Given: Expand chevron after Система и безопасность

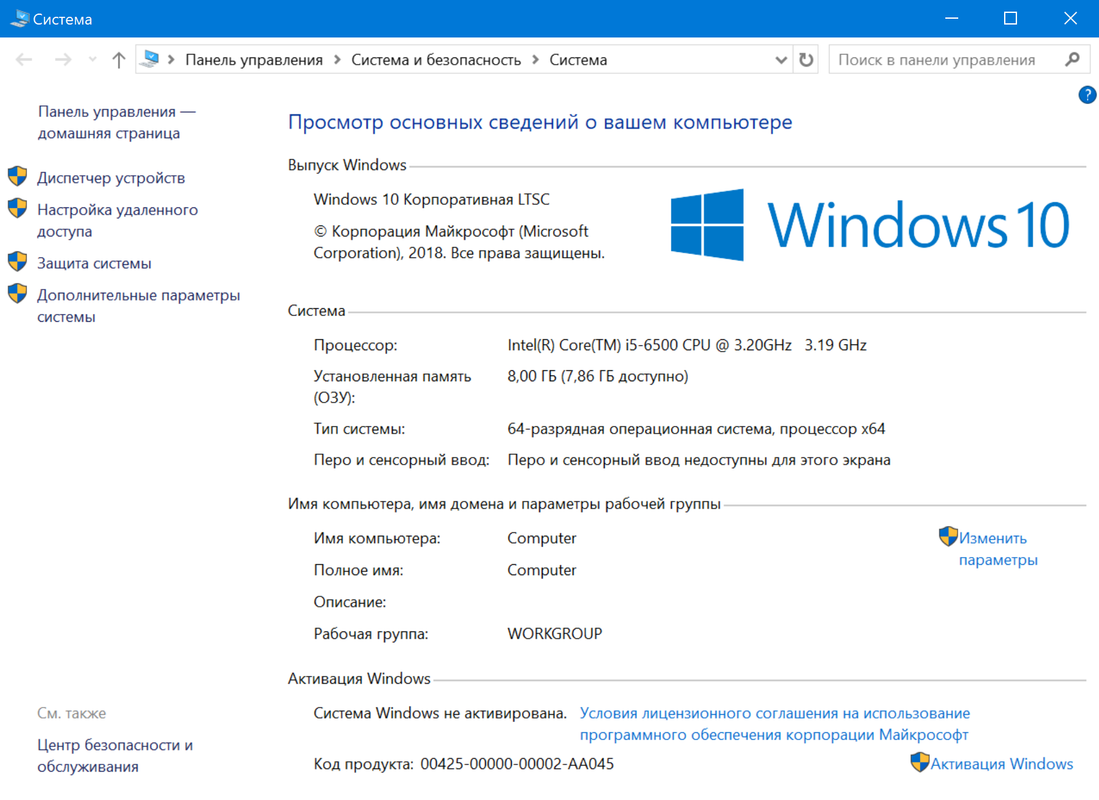Looking at the screenshot, I should click(535, 60).
